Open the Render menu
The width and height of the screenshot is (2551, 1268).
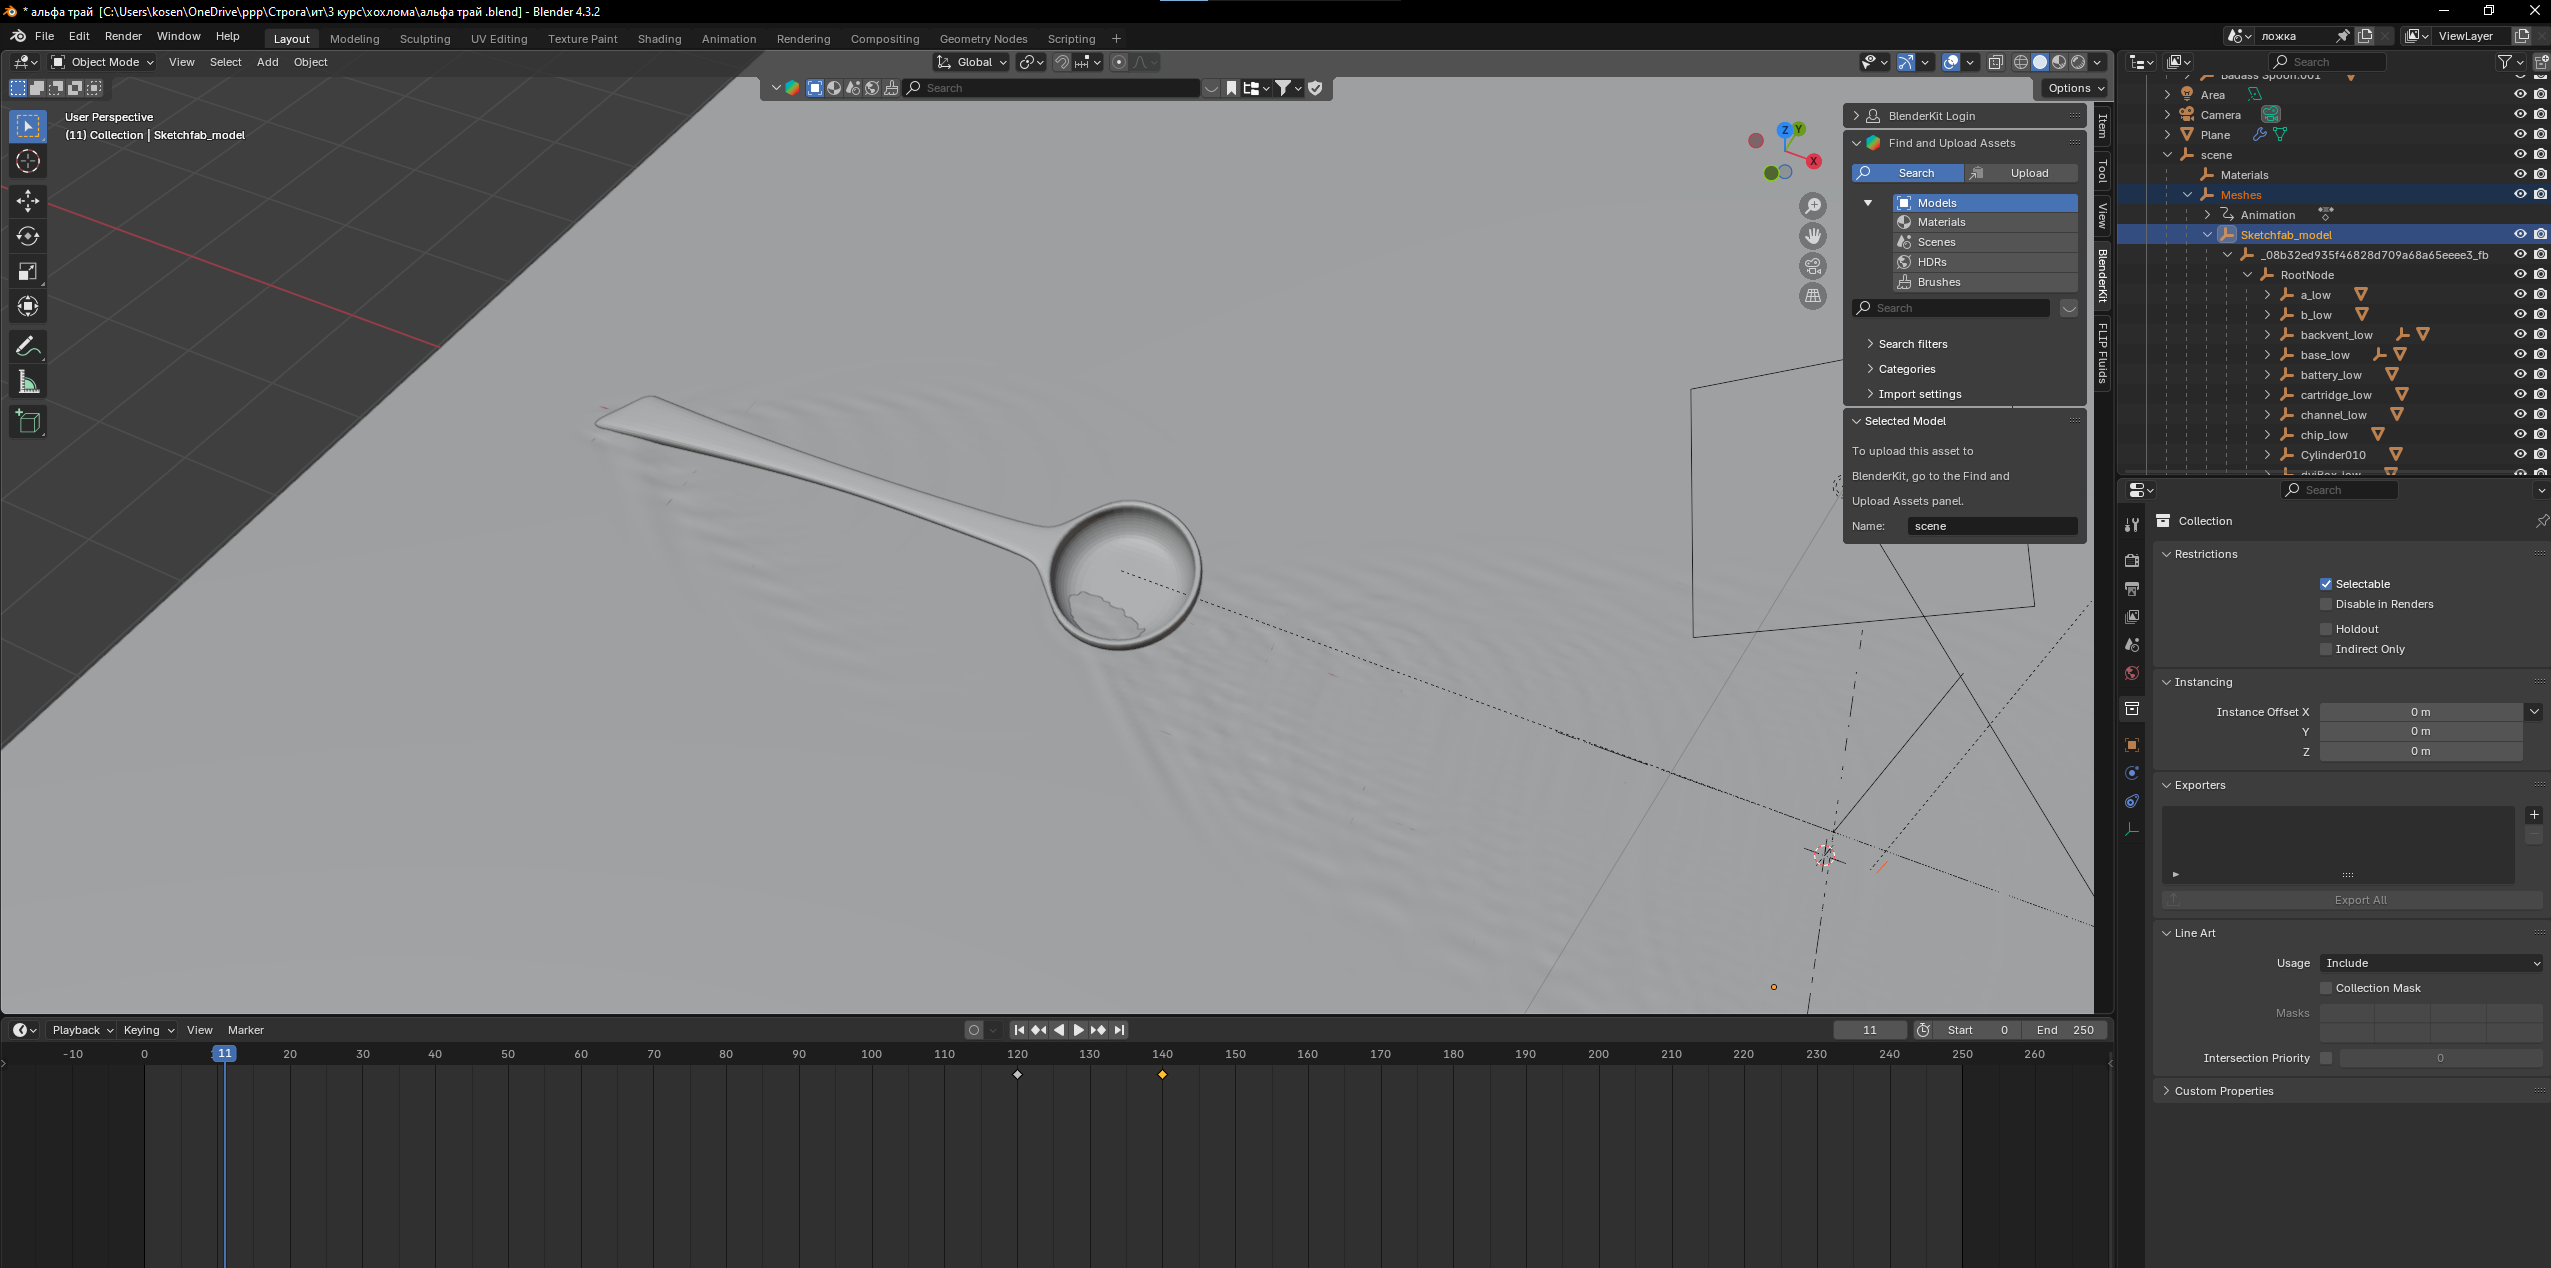pyautogui.click(x=123, y=36)
